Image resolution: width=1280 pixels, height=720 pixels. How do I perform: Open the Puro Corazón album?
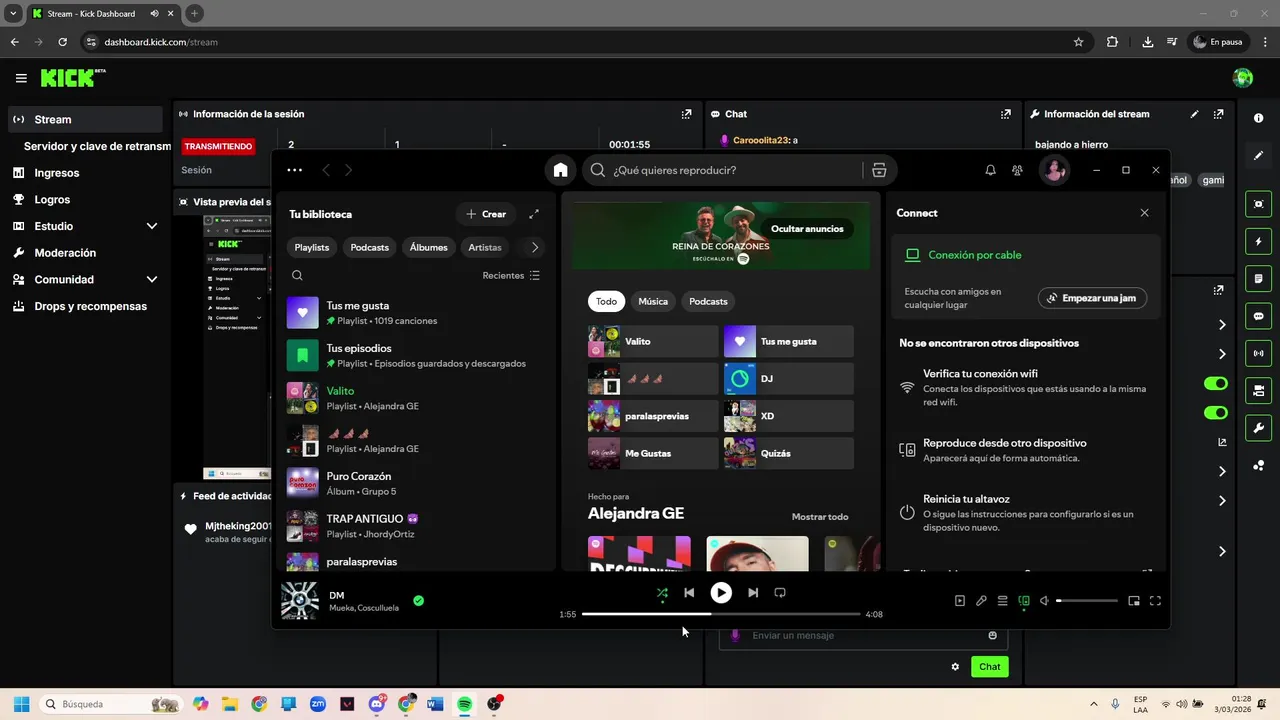[x=415, y=483]
